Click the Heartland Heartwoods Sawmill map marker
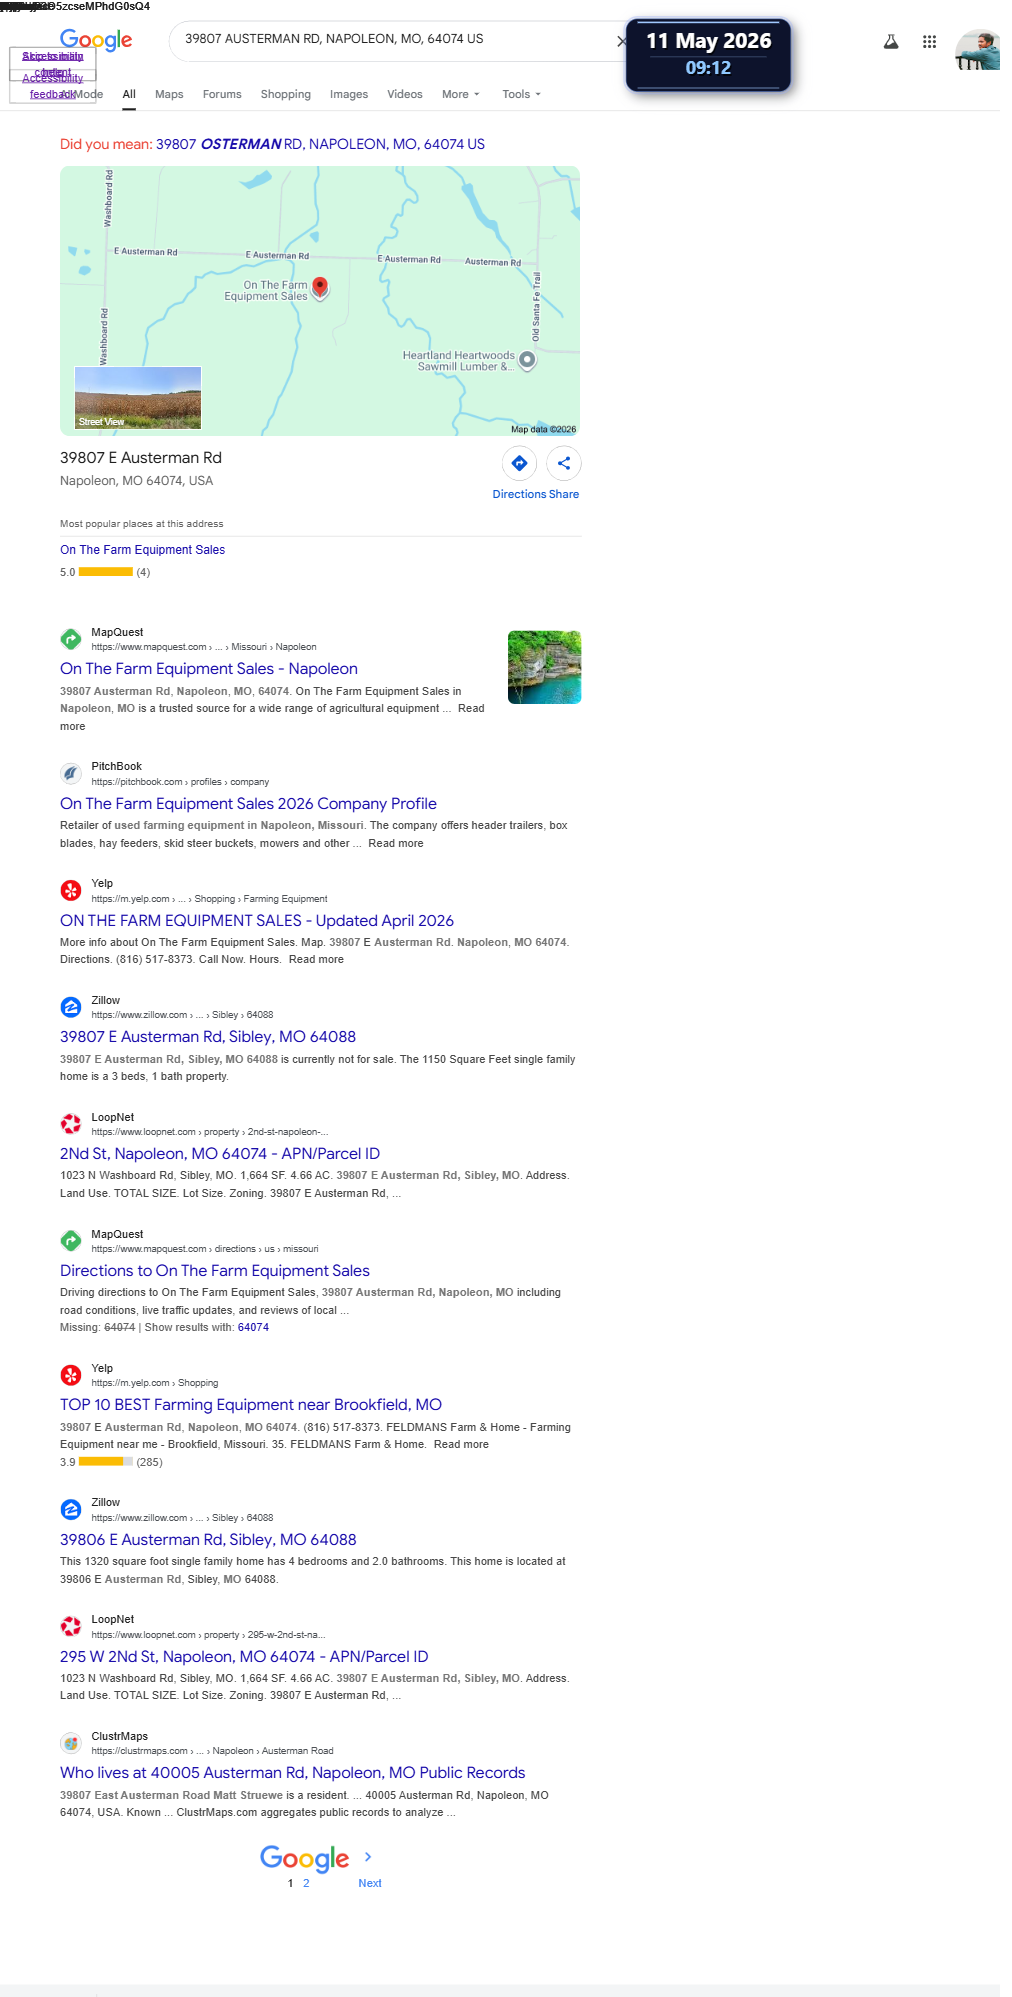 coord(527,360)
